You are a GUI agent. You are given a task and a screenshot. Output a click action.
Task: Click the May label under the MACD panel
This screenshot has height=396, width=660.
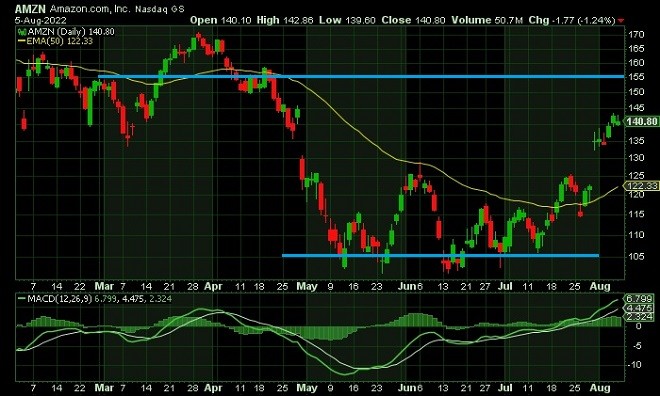click(307, 388)
